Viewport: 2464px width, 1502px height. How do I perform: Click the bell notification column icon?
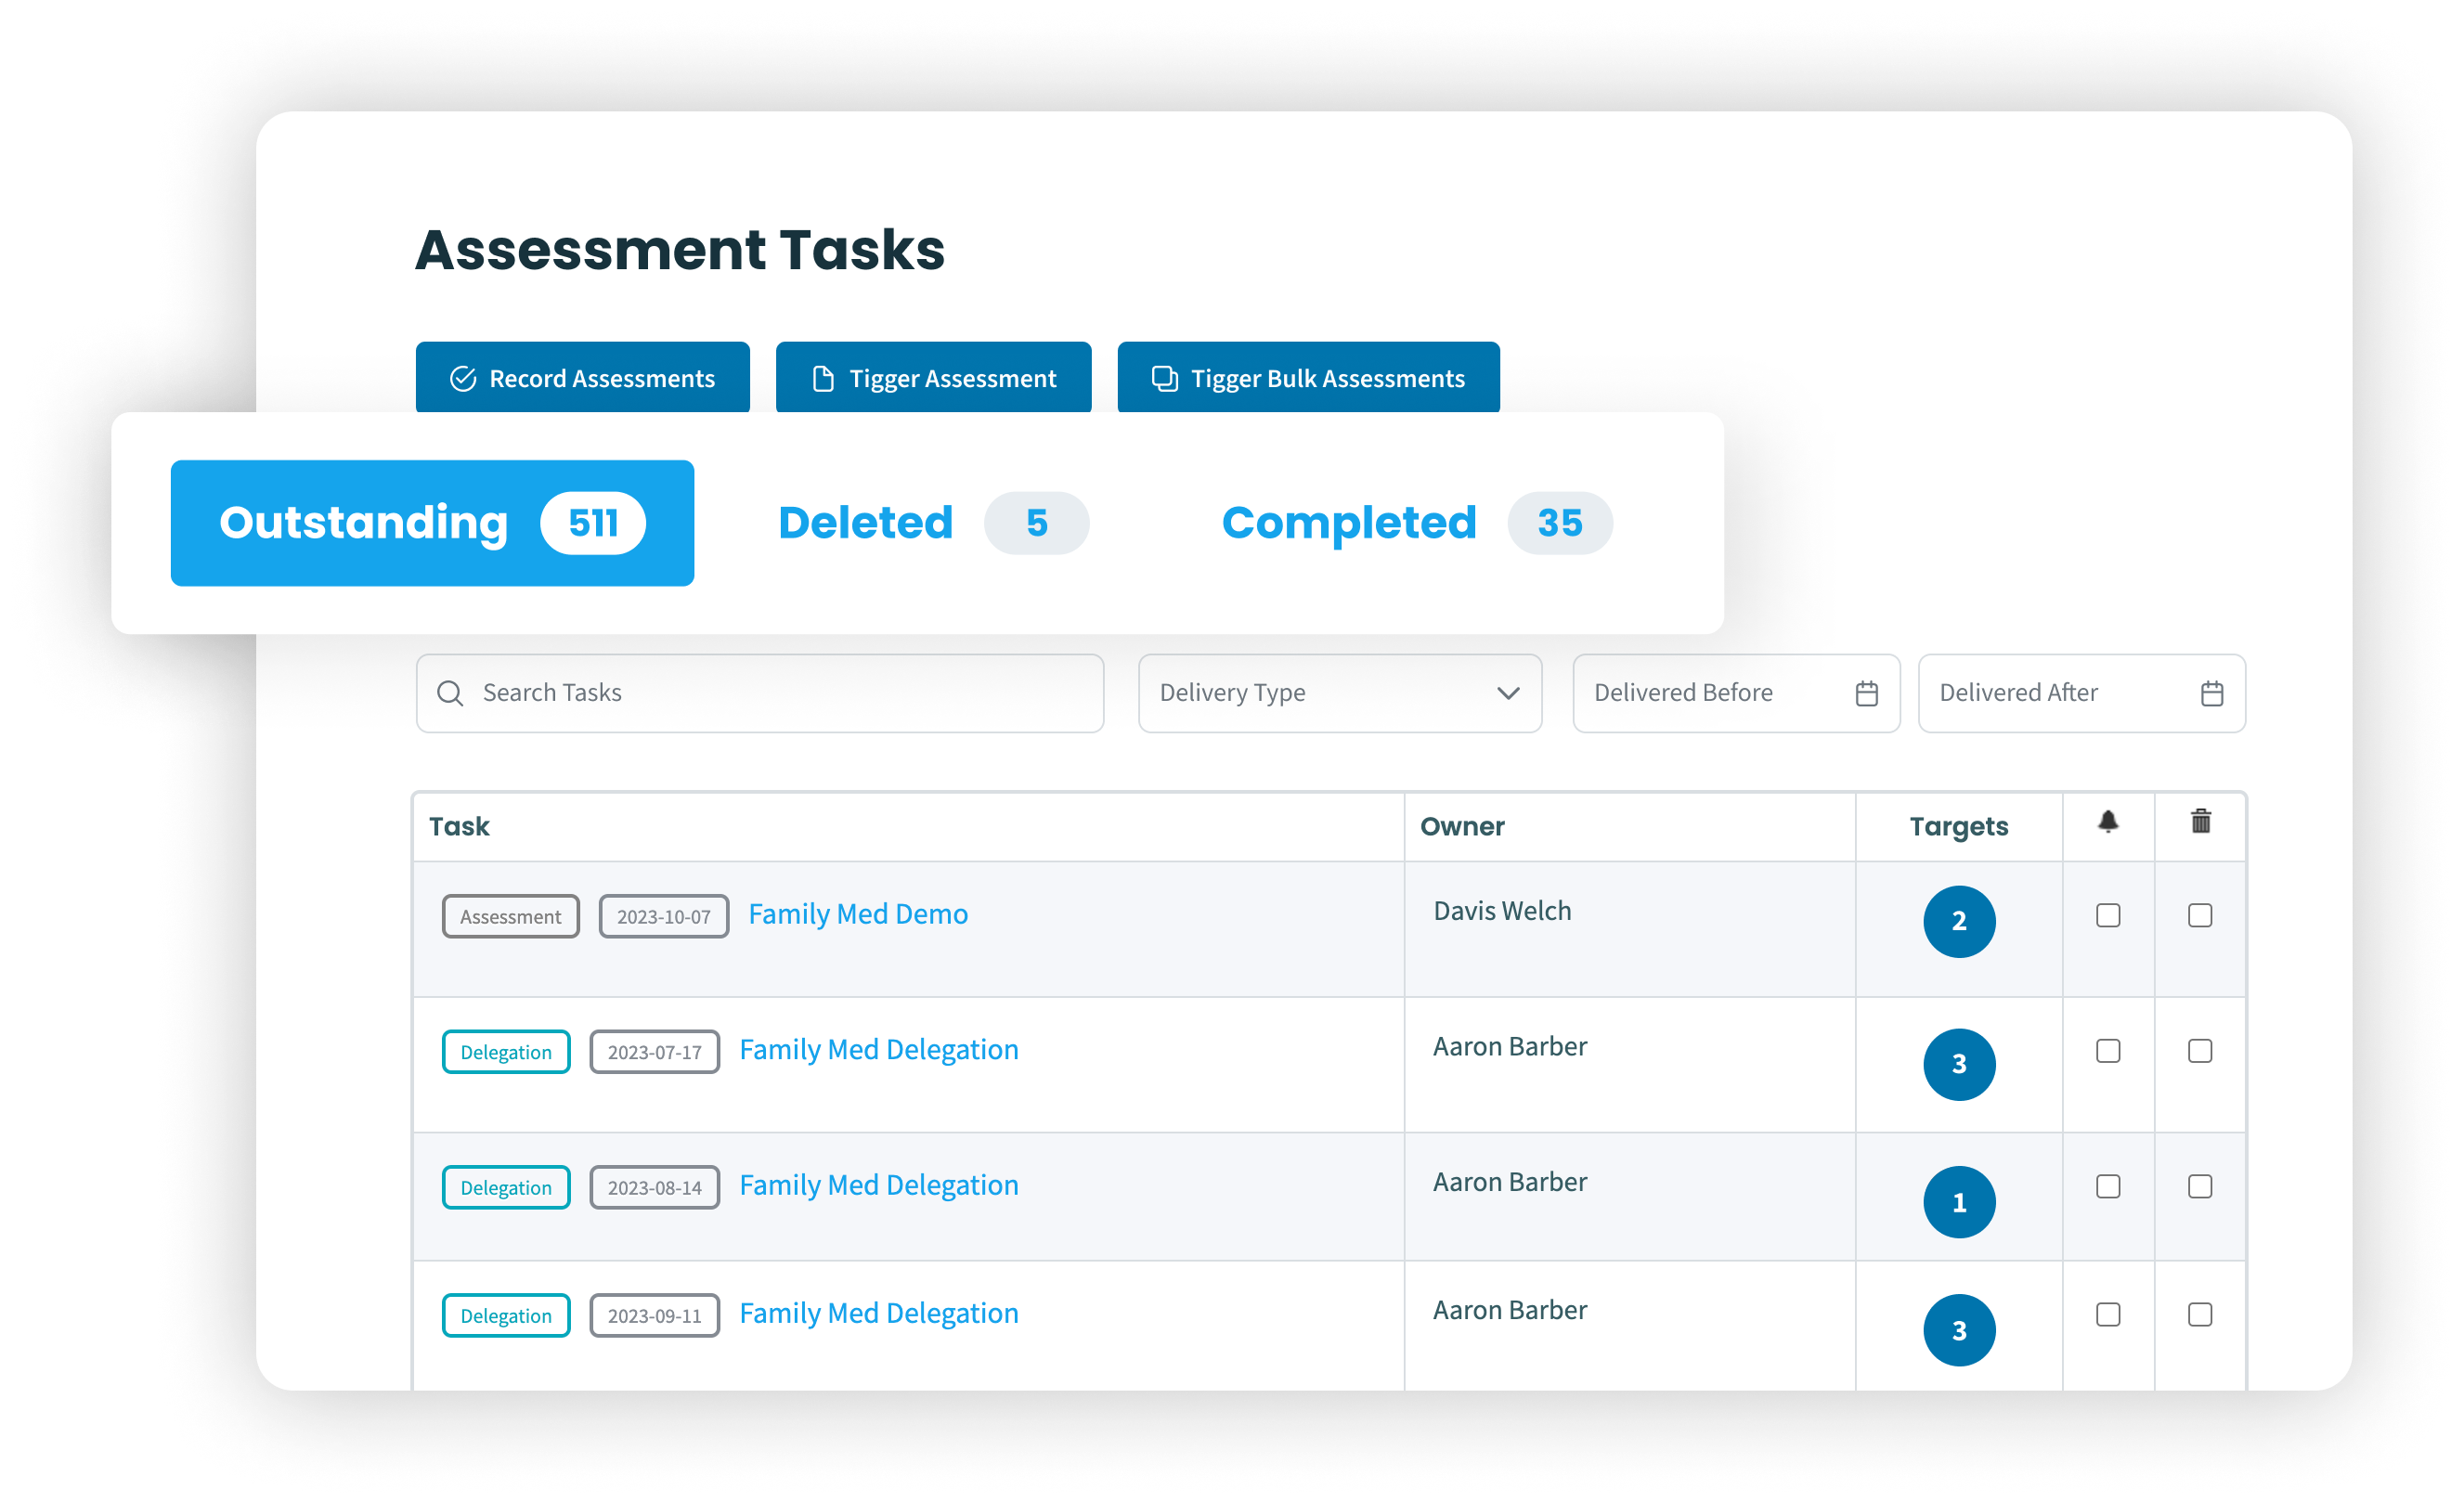[2107, 822]
